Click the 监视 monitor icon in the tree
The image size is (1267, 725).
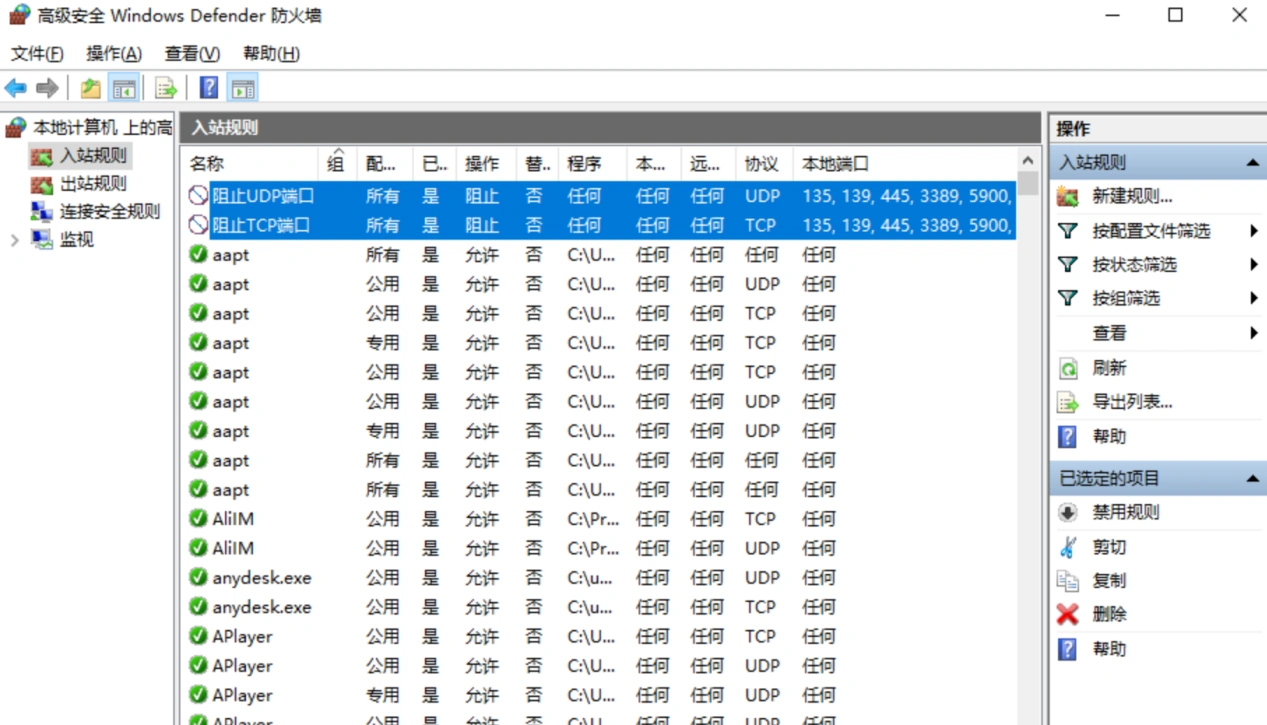(x=41, y=240)
